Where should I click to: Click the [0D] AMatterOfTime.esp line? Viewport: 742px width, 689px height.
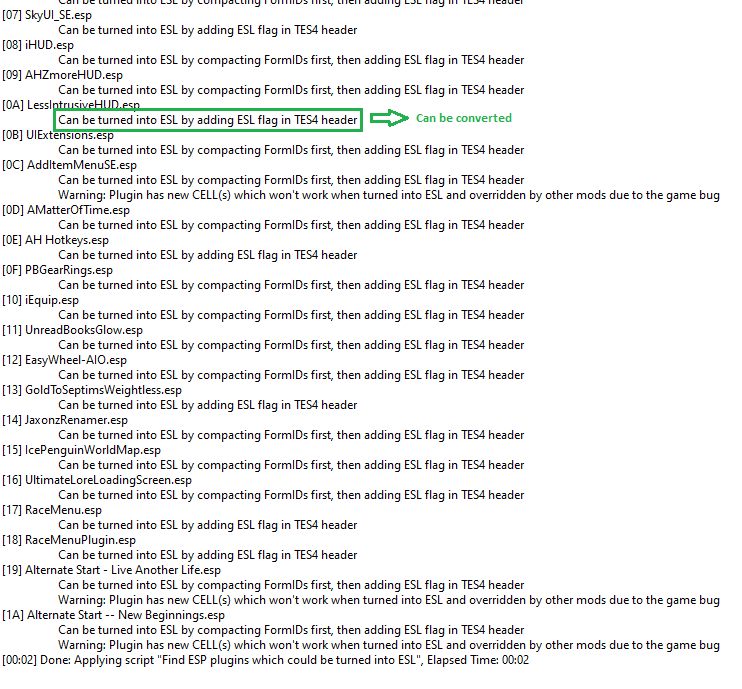pos(66,210)
